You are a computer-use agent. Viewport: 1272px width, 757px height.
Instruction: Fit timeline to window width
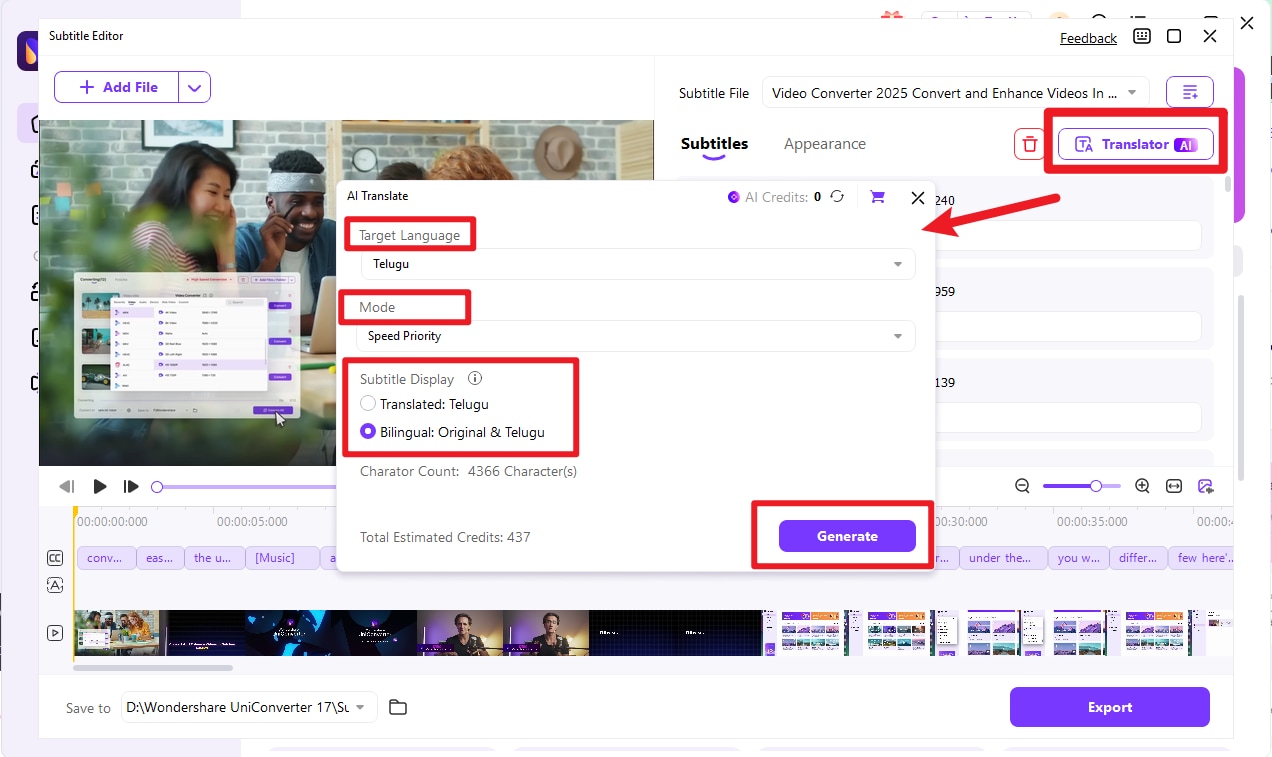(1173, 486)
